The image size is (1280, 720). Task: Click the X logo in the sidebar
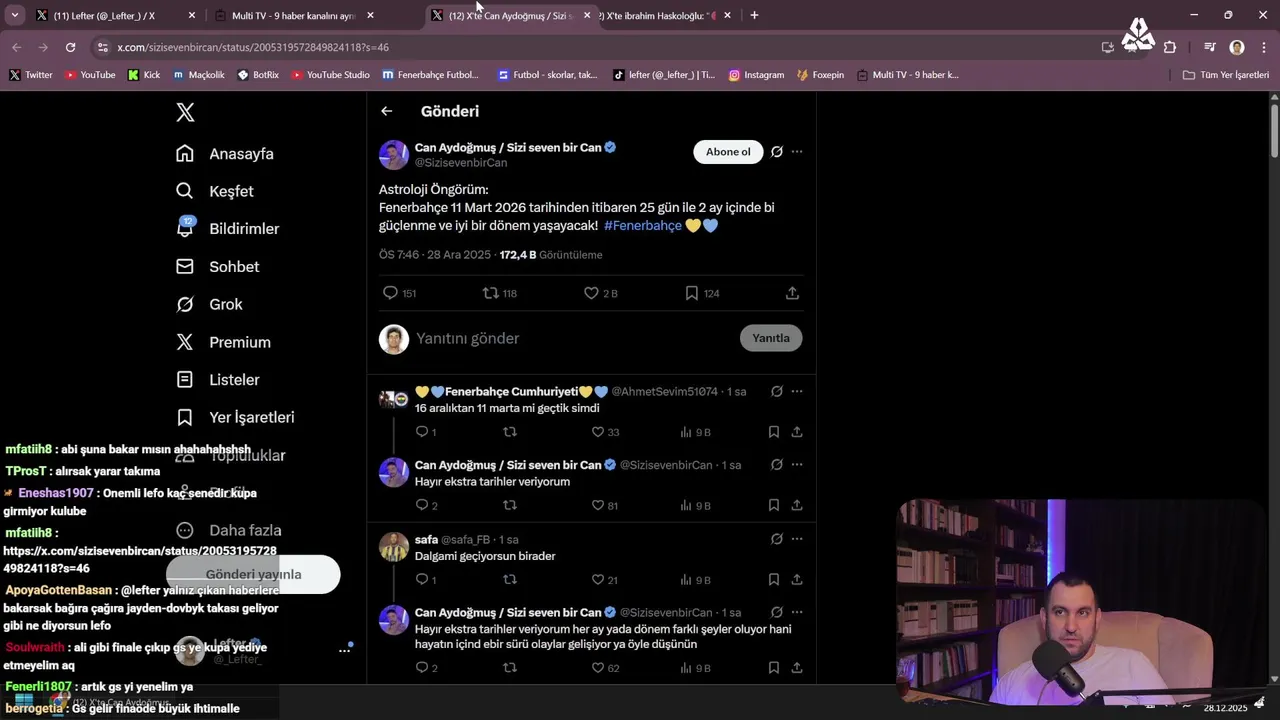click(185, 112)
